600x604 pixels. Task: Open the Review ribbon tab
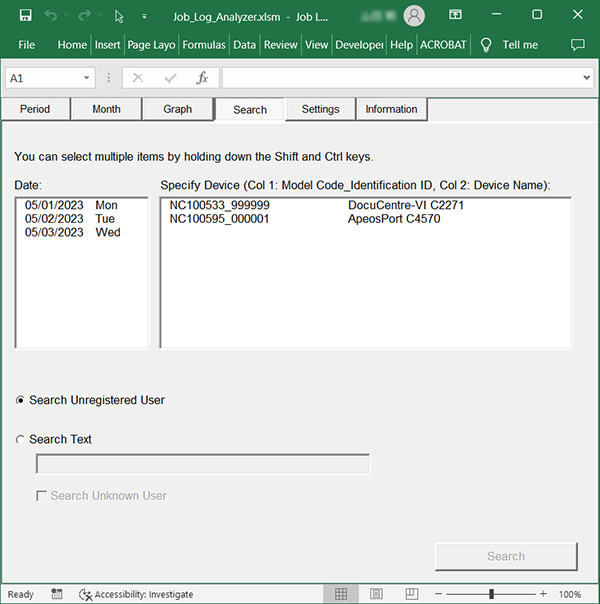point(280,45)
